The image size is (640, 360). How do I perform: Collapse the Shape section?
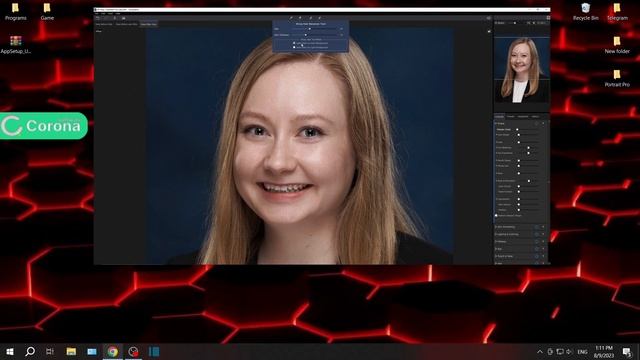point(496,123)
